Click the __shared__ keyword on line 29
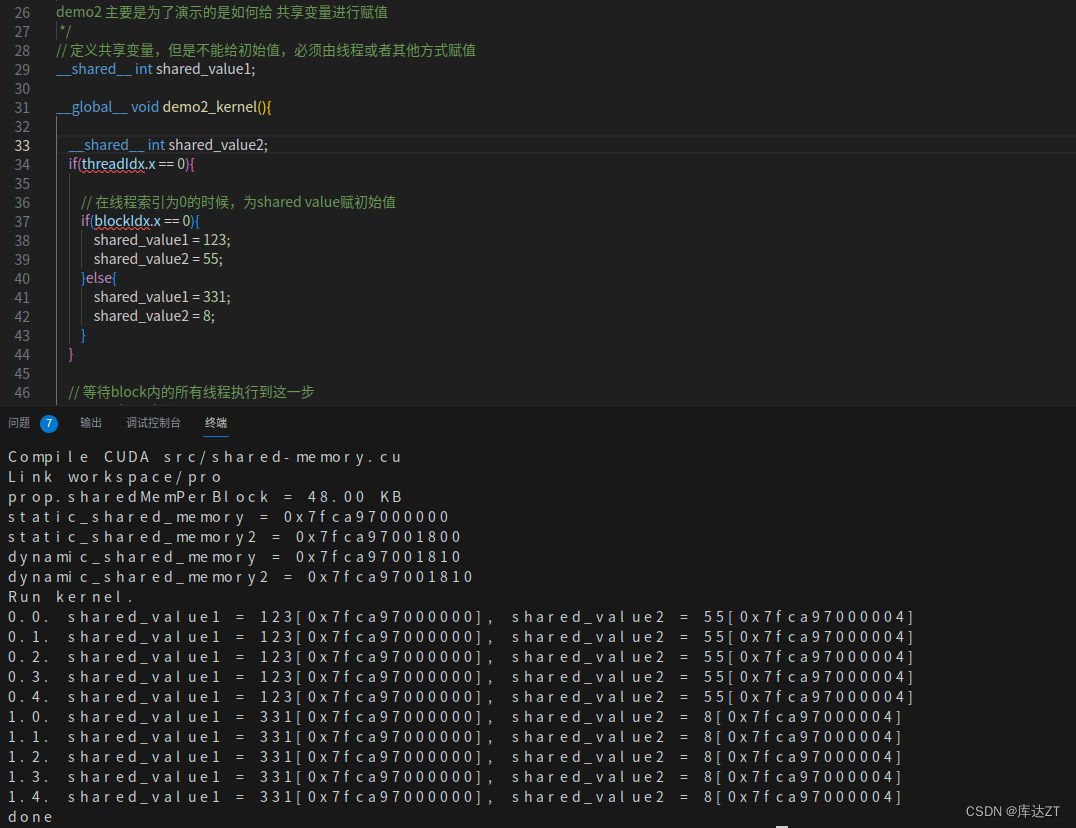The height and width of the screenshot is (828, 1076). pyautogui.click(x=93, y=69)
